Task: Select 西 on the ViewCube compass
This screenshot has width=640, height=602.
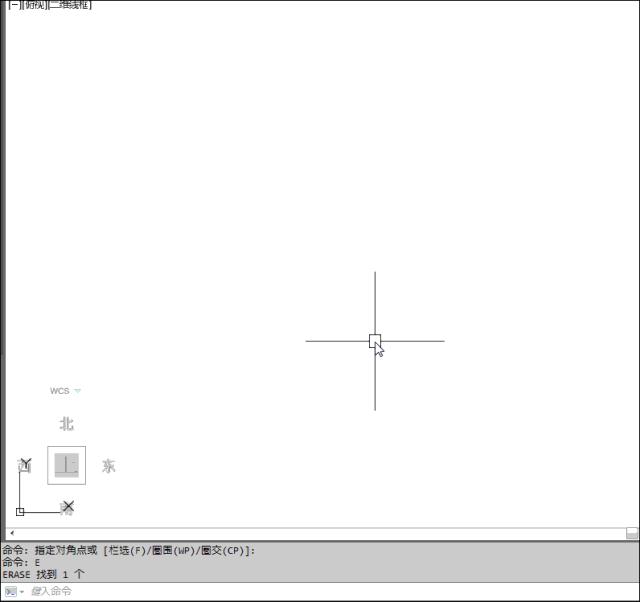Action: tap(24, 466)
